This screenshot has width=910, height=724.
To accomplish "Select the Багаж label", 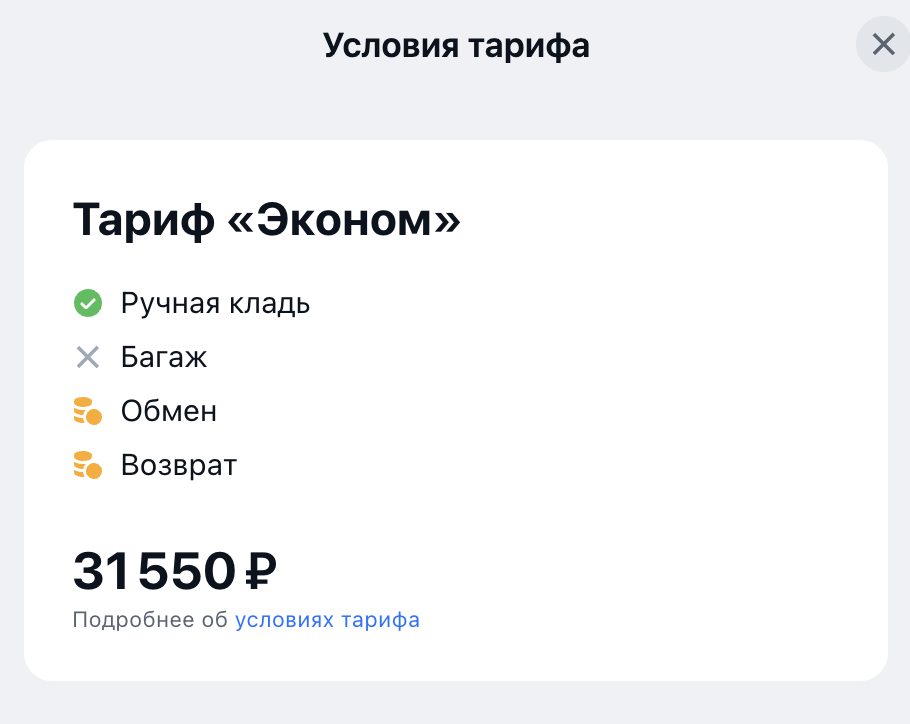I will click(x=164, y=357).
